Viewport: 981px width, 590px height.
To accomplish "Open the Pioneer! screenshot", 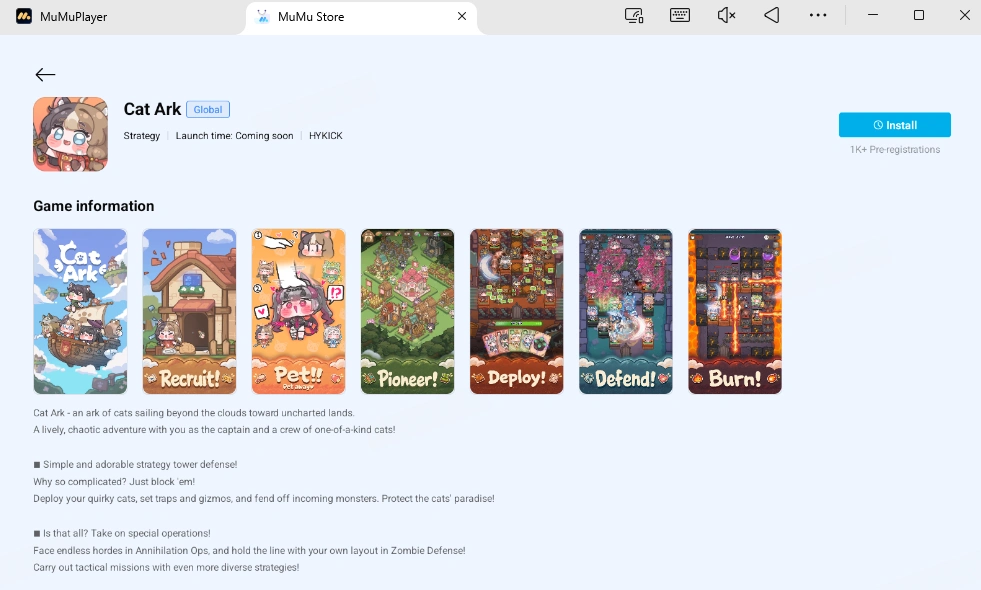I will (x=407, y=312).
